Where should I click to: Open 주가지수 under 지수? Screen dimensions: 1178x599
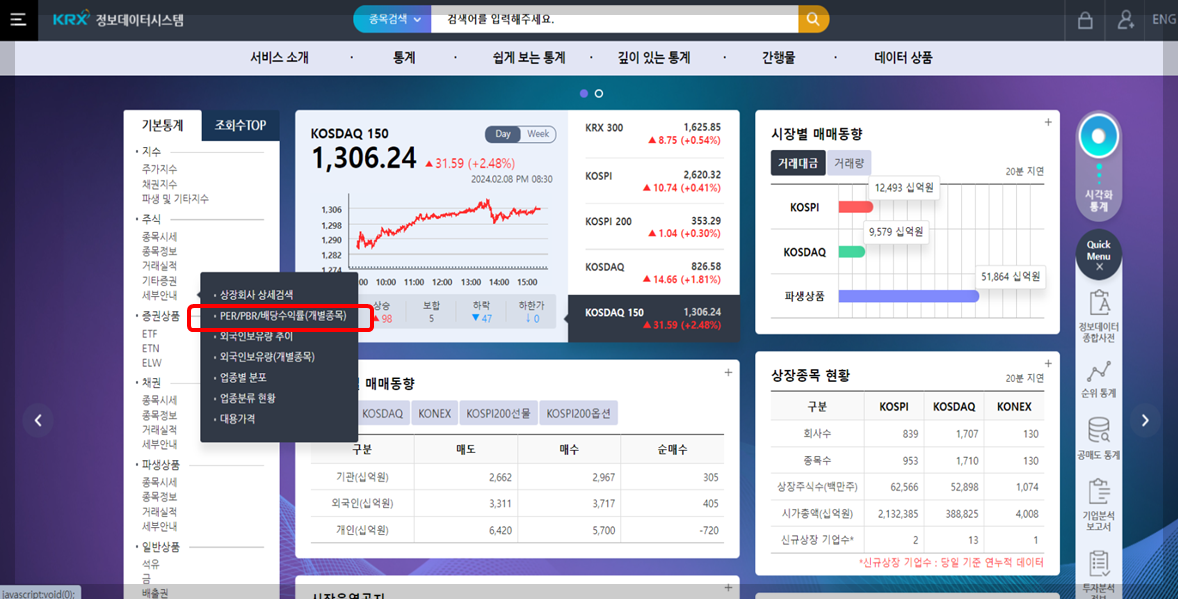click(159, 169)
